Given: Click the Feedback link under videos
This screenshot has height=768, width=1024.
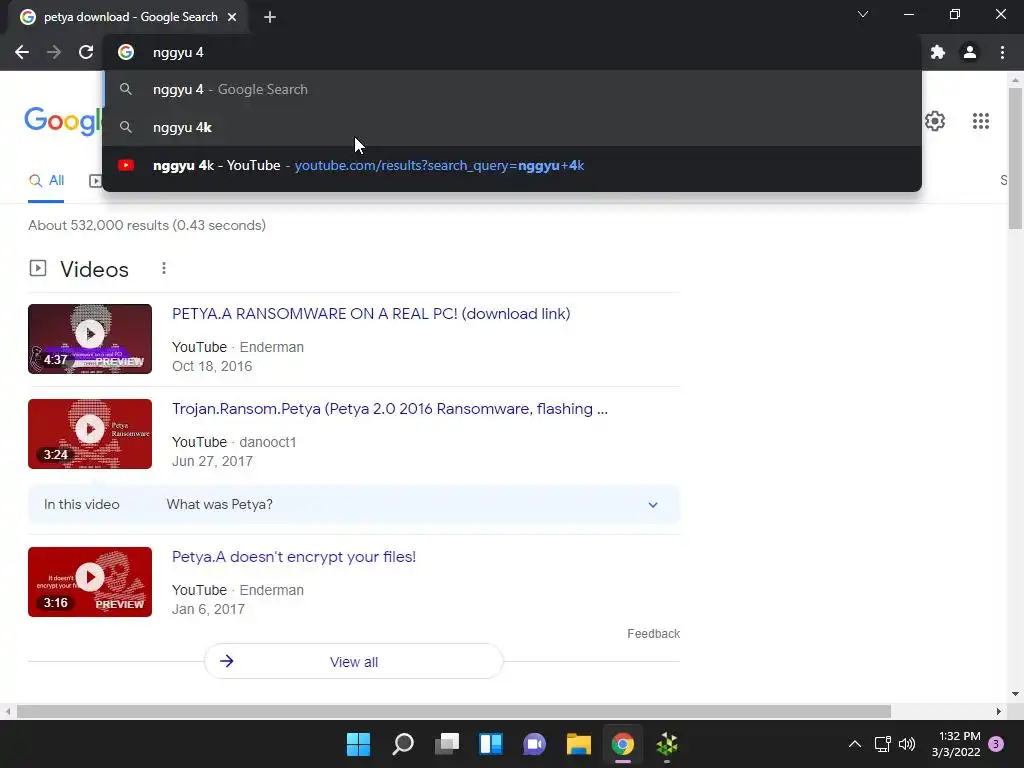Looking at the screenshot, I should pos(653,633).
